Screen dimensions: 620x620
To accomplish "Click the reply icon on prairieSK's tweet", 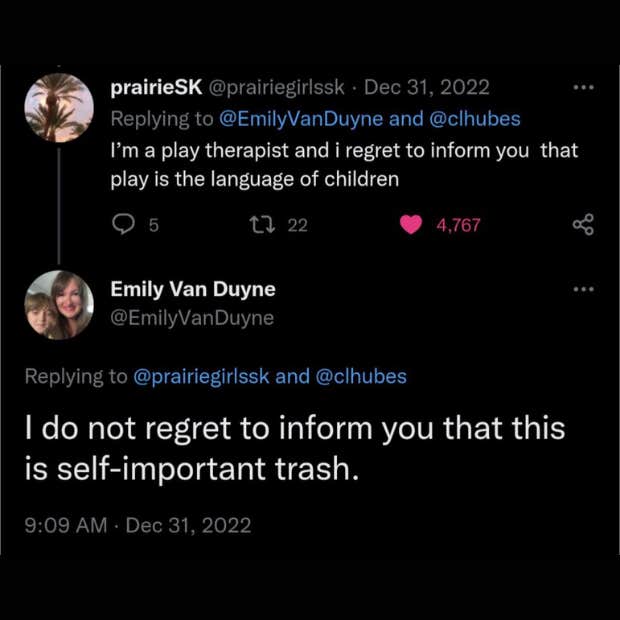I will pos(121,225).
